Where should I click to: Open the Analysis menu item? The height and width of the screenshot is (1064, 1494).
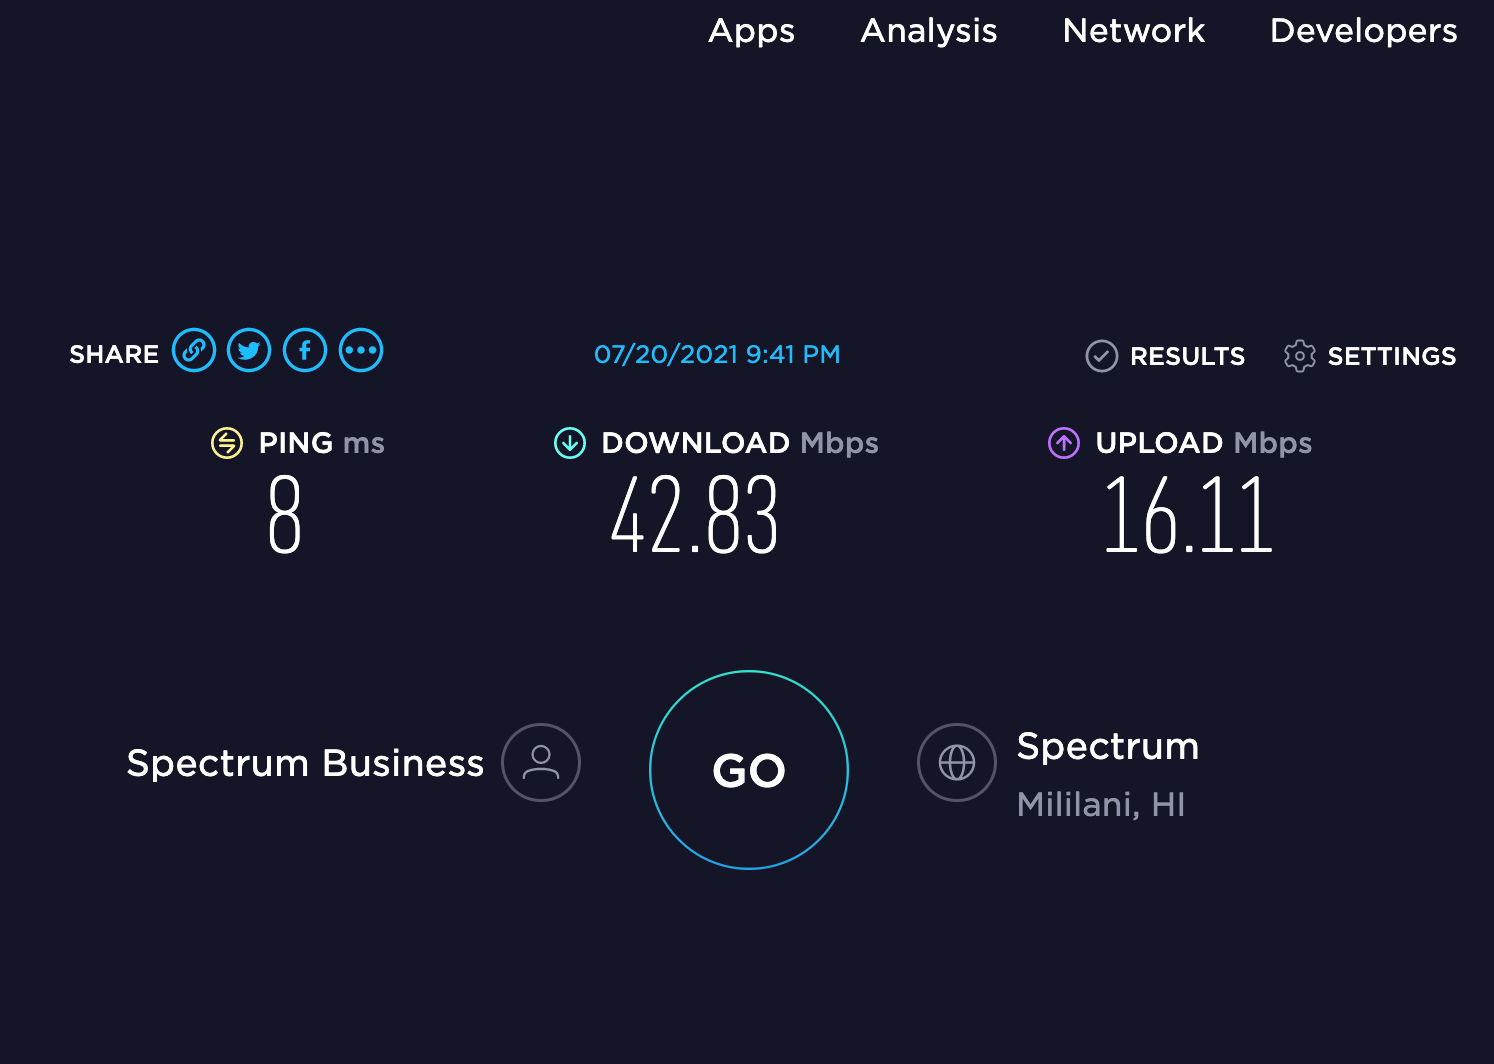927,31
